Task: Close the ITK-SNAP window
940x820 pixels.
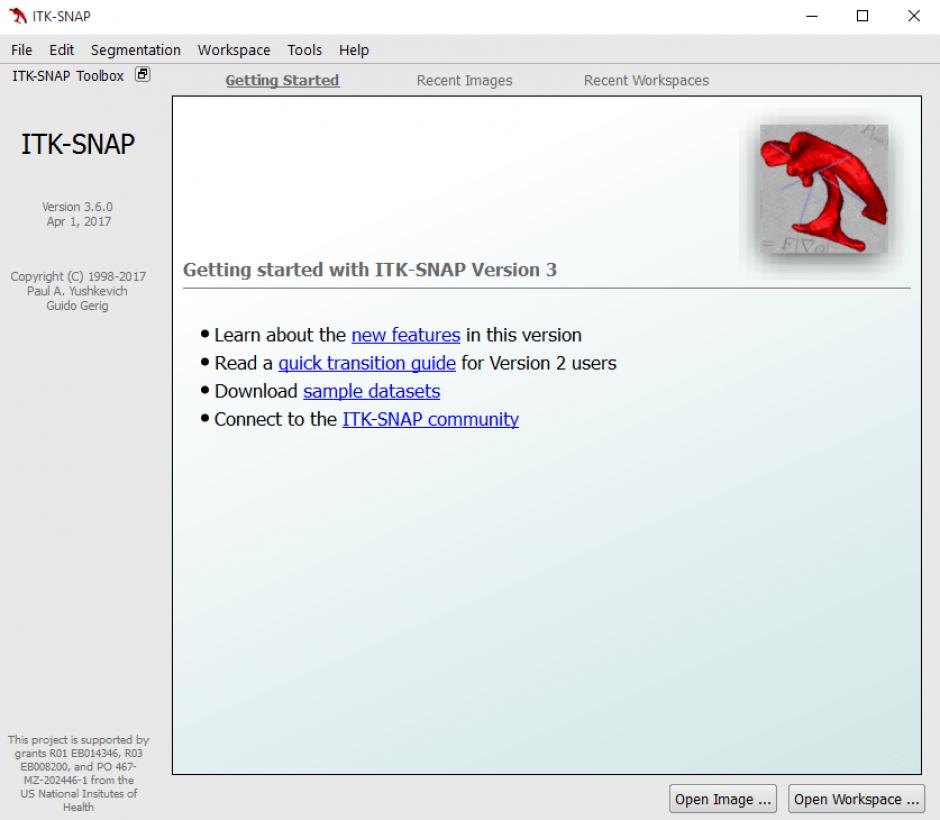Action: [914, 16]
